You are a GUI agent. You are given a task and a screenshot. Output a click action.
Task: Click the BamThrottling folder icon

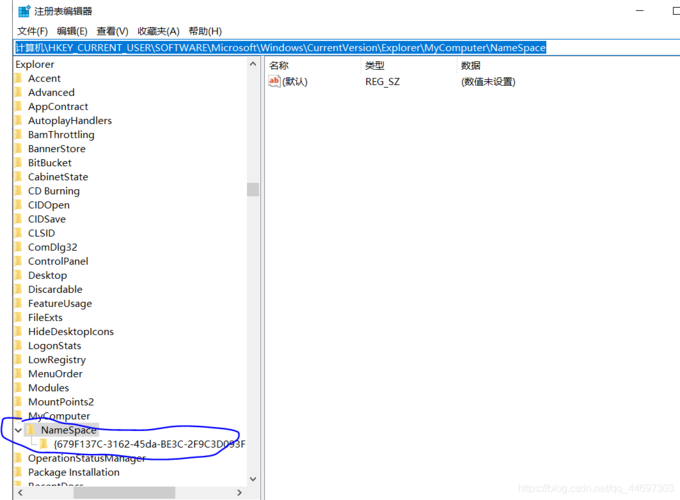tap(18, 134)
